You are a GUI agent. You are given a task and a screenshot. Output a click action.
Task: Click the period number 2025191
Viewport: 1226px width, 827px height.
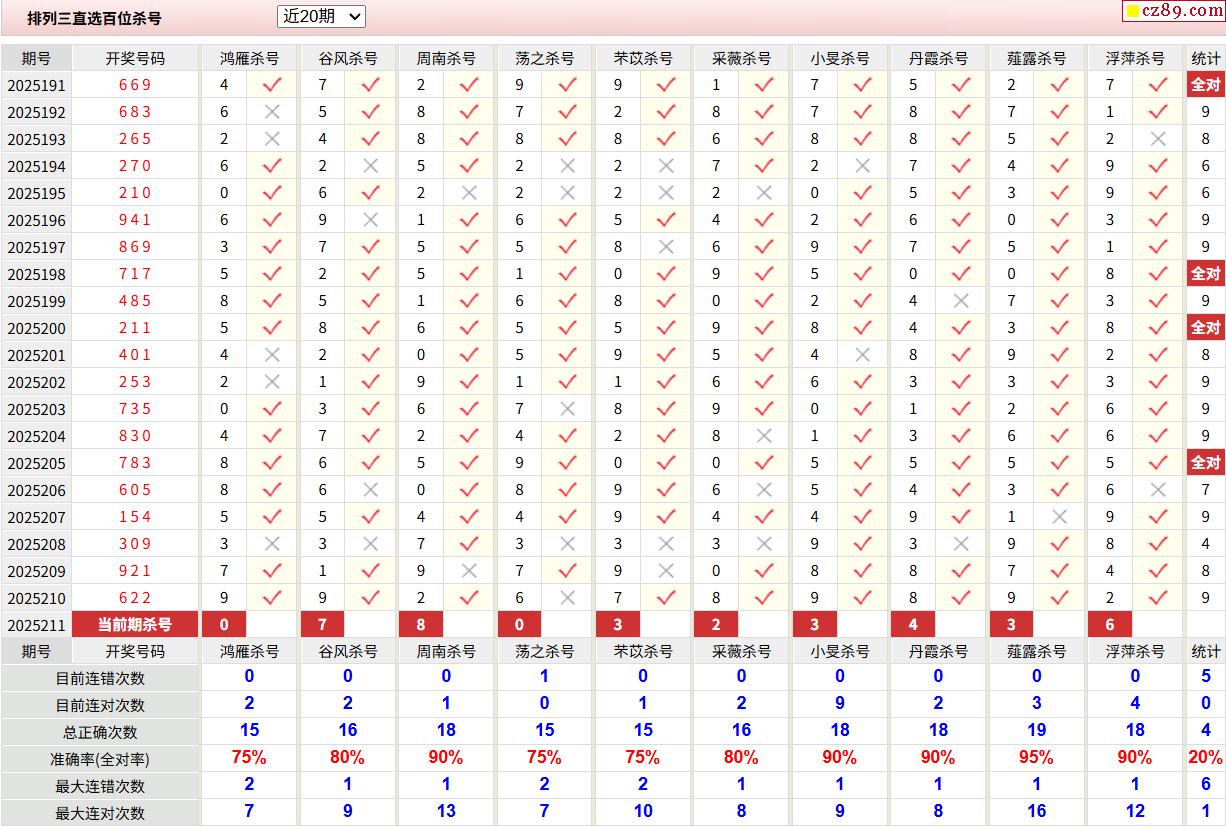[x=36, y=86]
